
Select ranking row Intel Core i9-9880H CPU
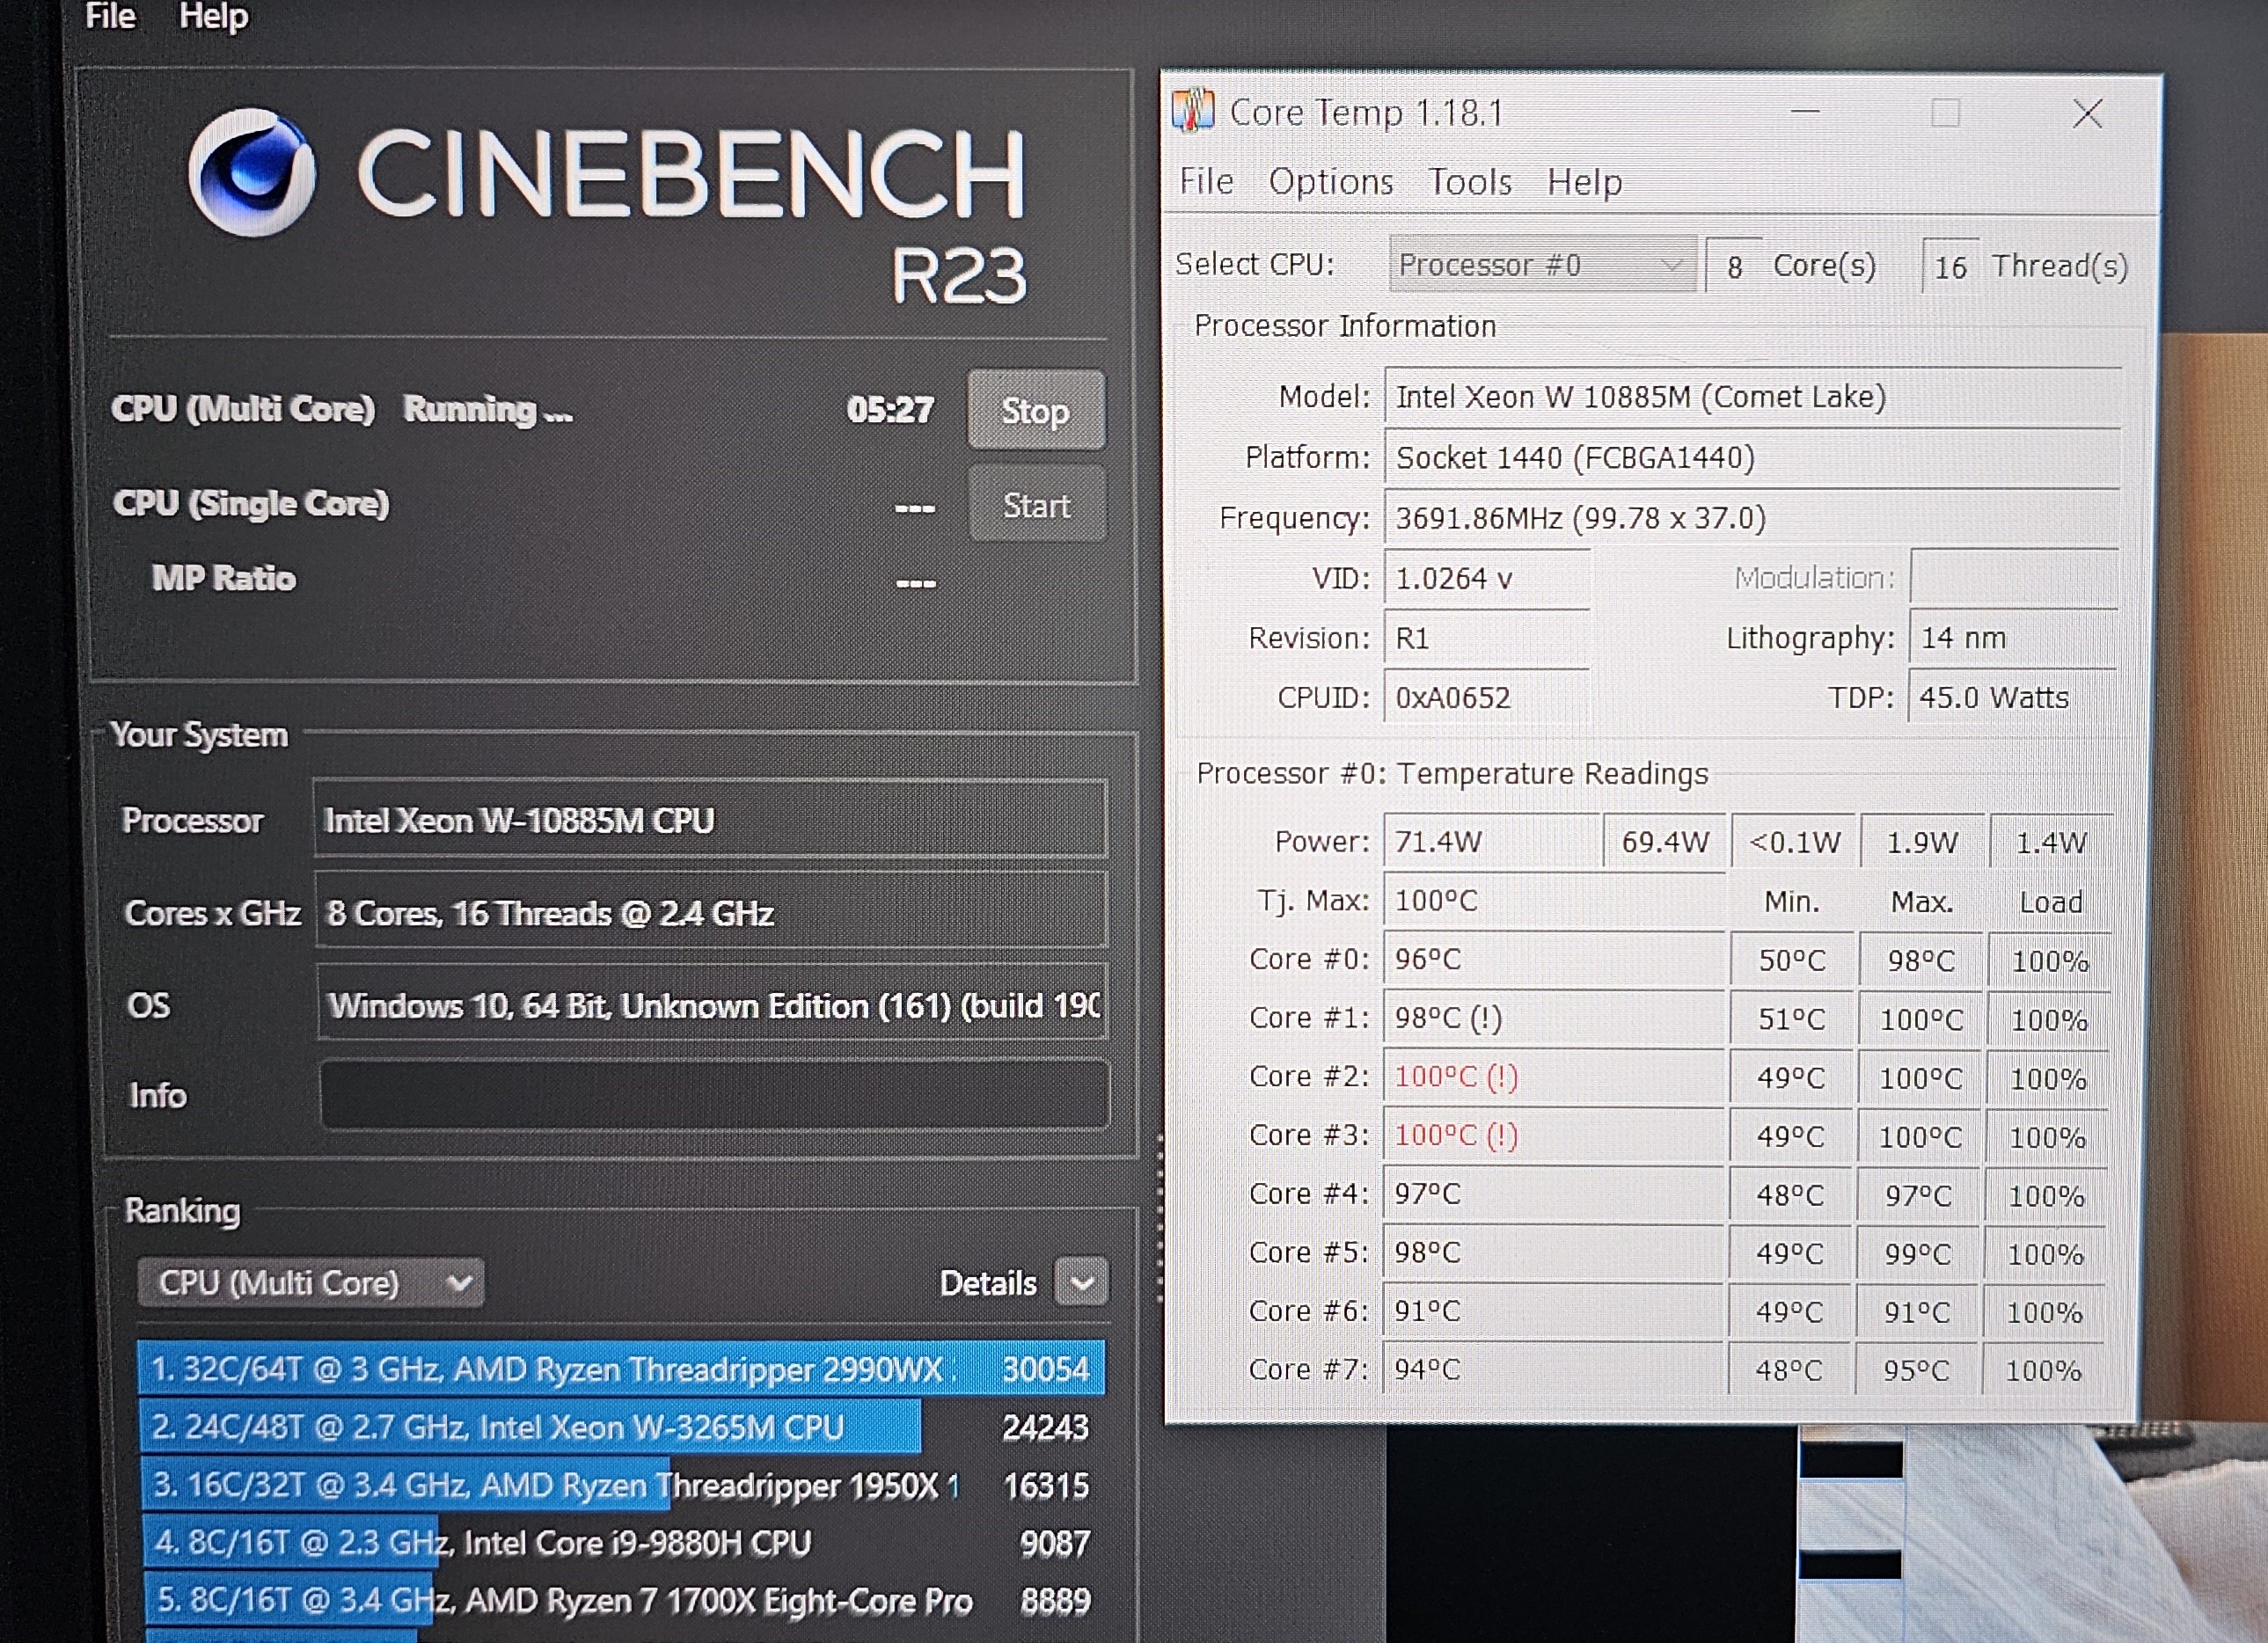pyautogui.click(x=621, y=1543)
